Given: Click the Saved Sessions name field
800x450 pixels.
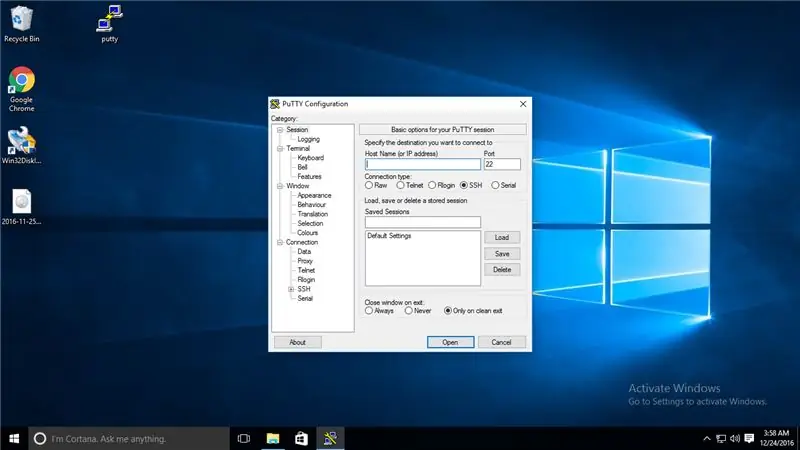Looking at the screenshot, I should (x=423, y=222).
